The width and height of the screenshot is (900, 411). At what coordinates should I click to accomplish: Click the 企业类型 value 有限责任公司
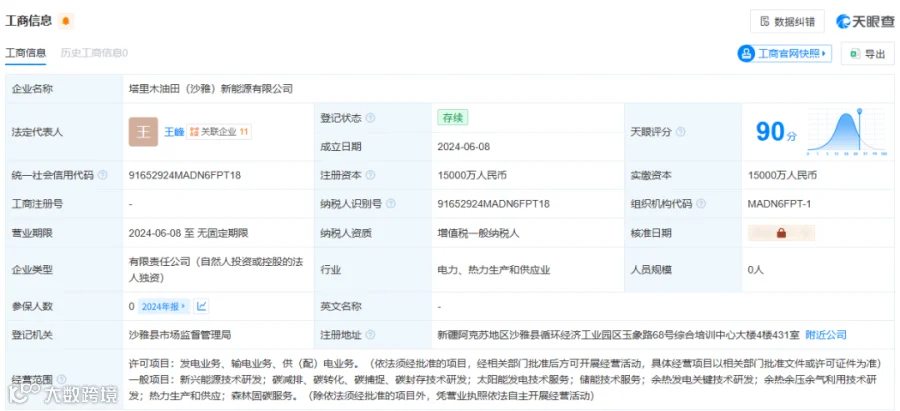pos(216,269)
